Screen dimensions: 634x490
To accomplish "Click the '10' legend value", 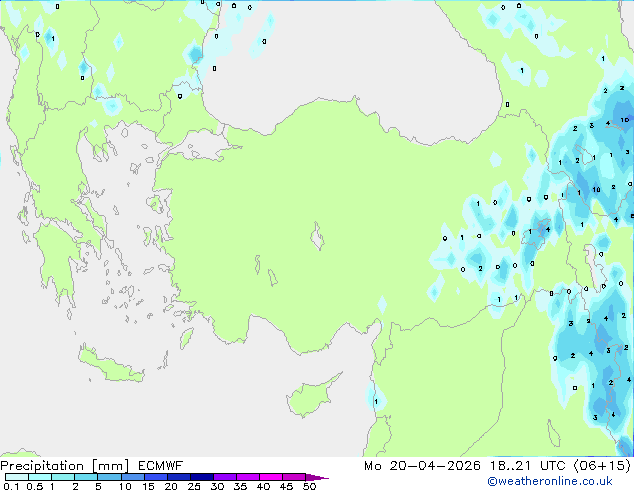I will click(x=125, y=486).
